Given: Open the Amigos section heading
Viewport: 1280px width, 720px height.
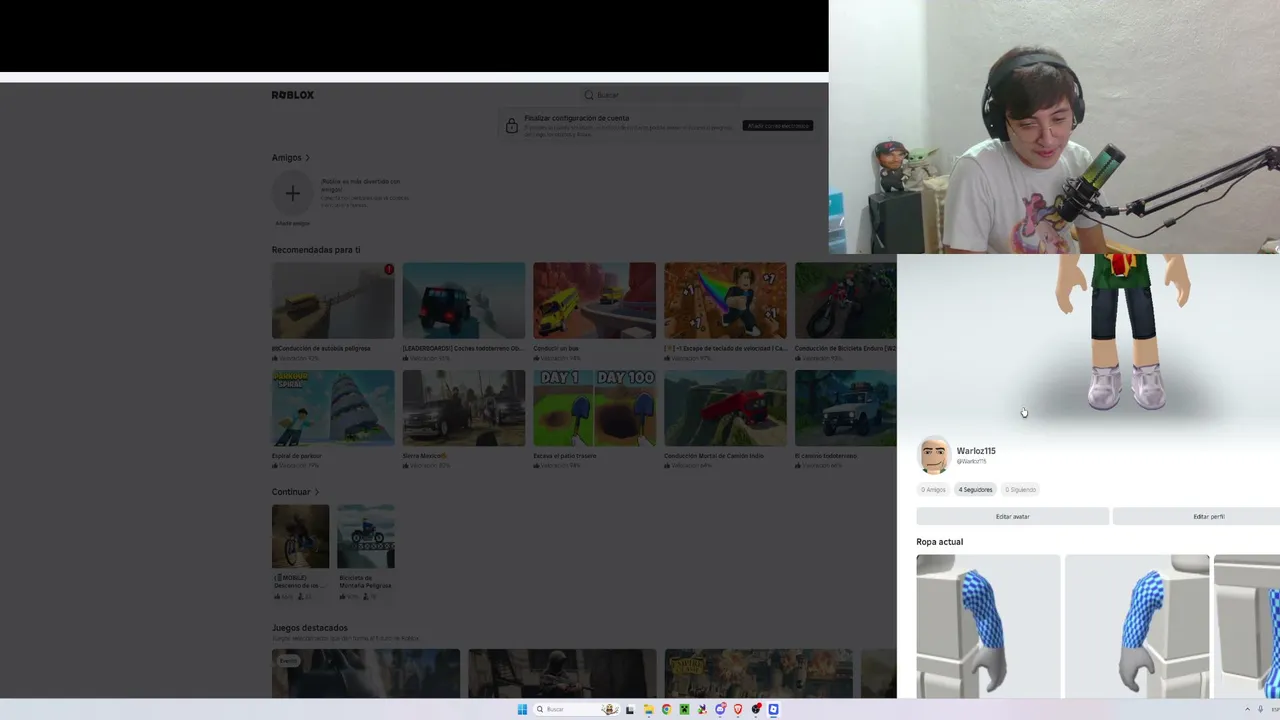Looking at the screenshot, I should [x=286, y=158].
